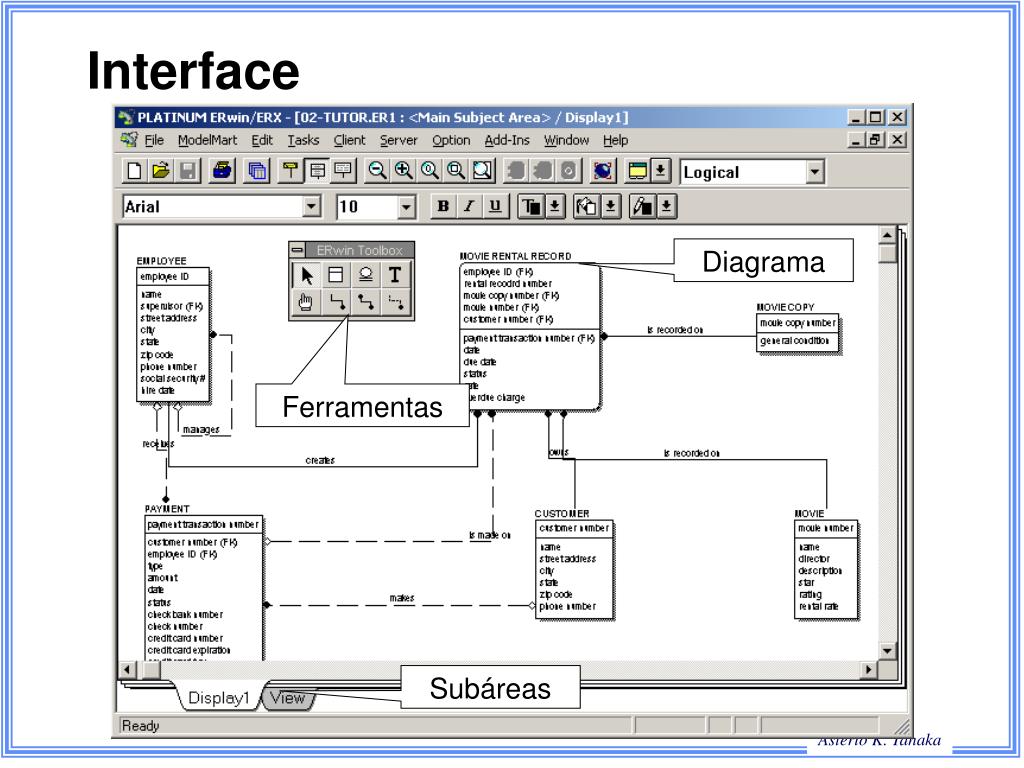Open the Window menu
The height and width of the screenshot is (768, 1024).
[x=566, y=140]
